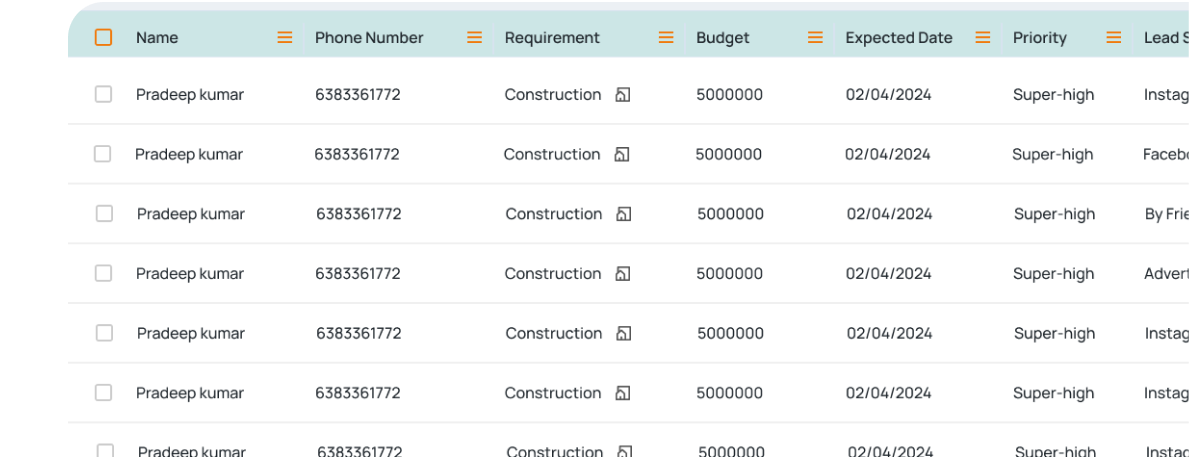Click expected date in the sixth row
Viewport: 1189px width, 457px height.
[x=889, y=393]
